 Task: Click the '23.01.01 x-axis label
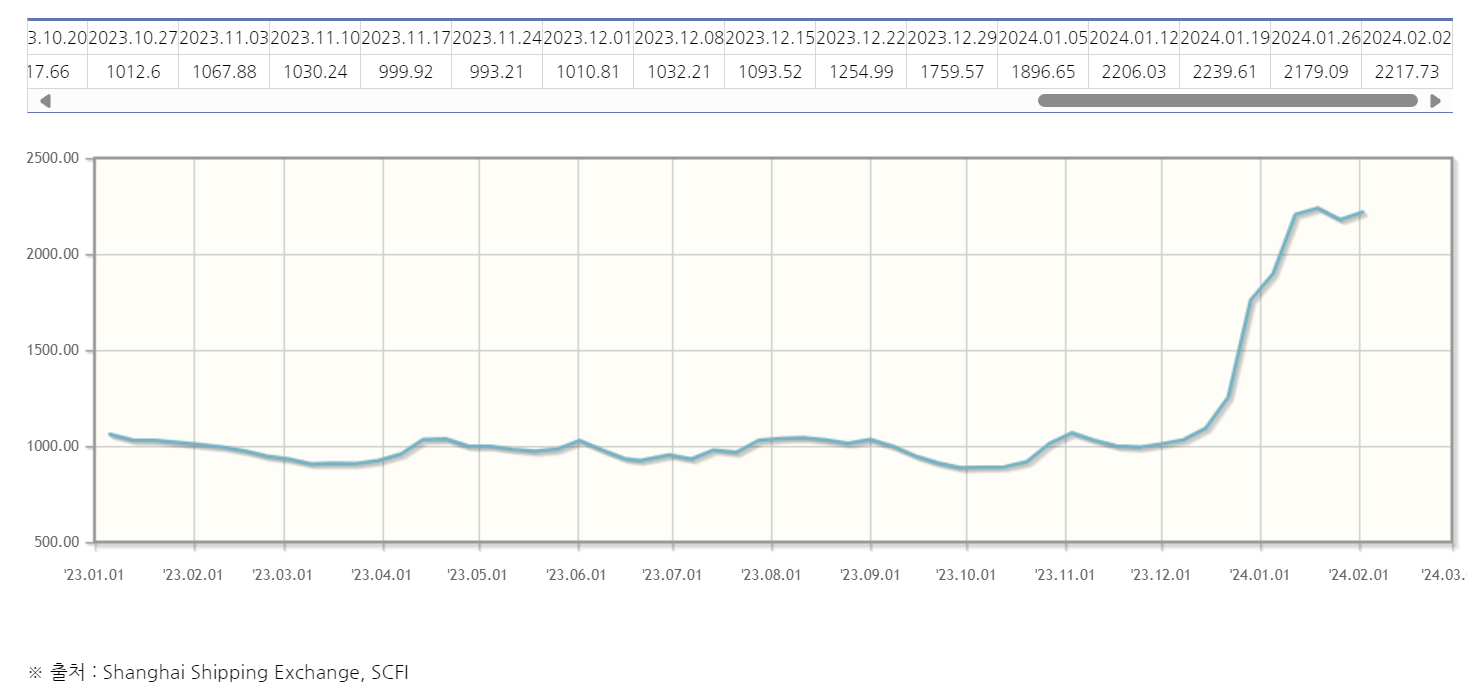(96, 575)
